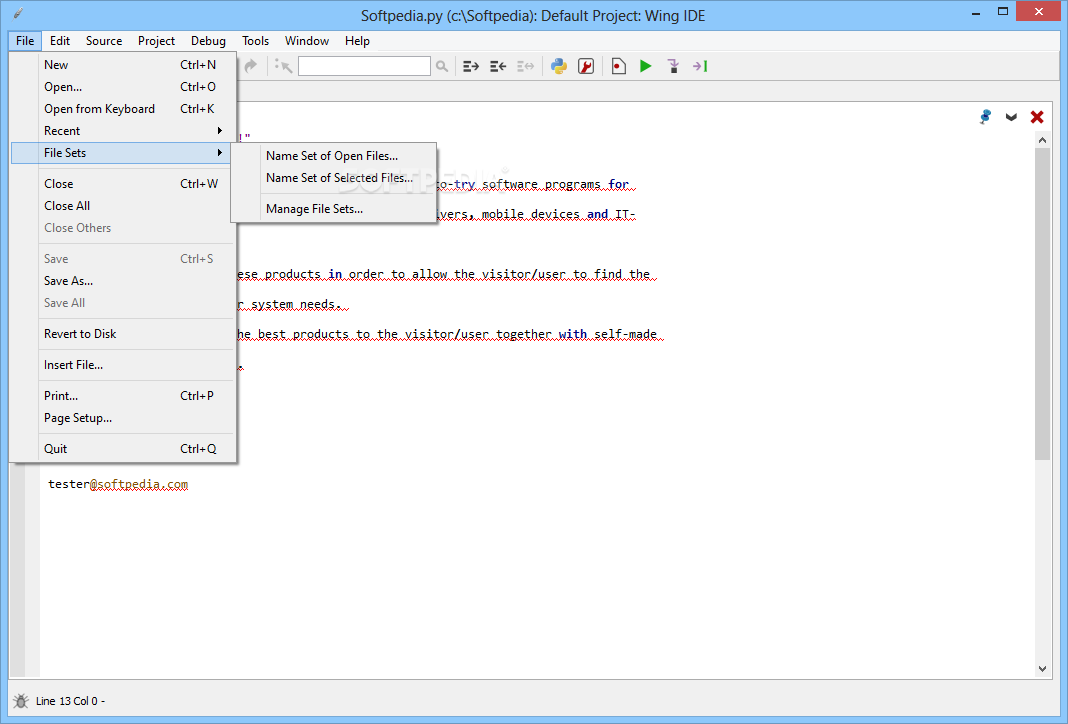Choose New from the File menu
Image resolution: width=1068 pixels, height=724 pixels.
pos(123,65)
